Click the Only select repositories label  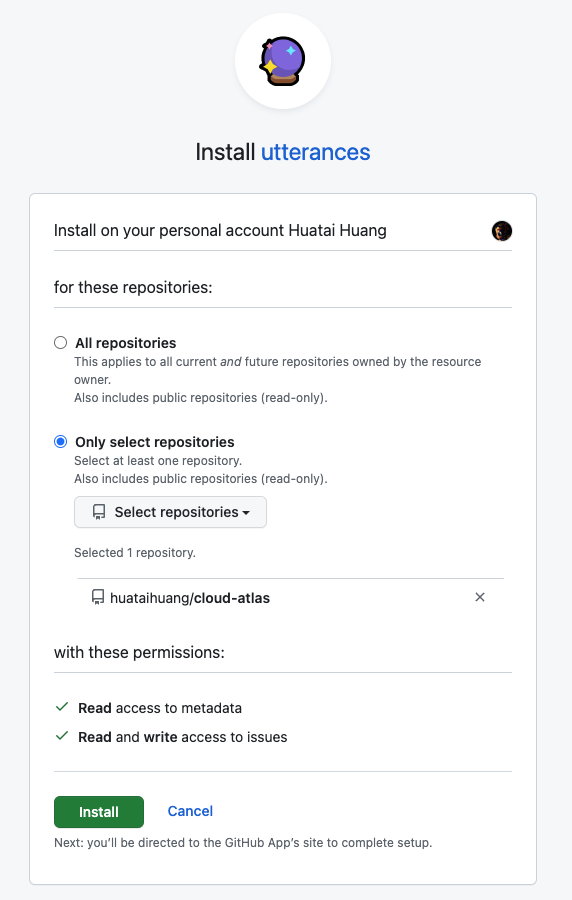click(155, 442)
